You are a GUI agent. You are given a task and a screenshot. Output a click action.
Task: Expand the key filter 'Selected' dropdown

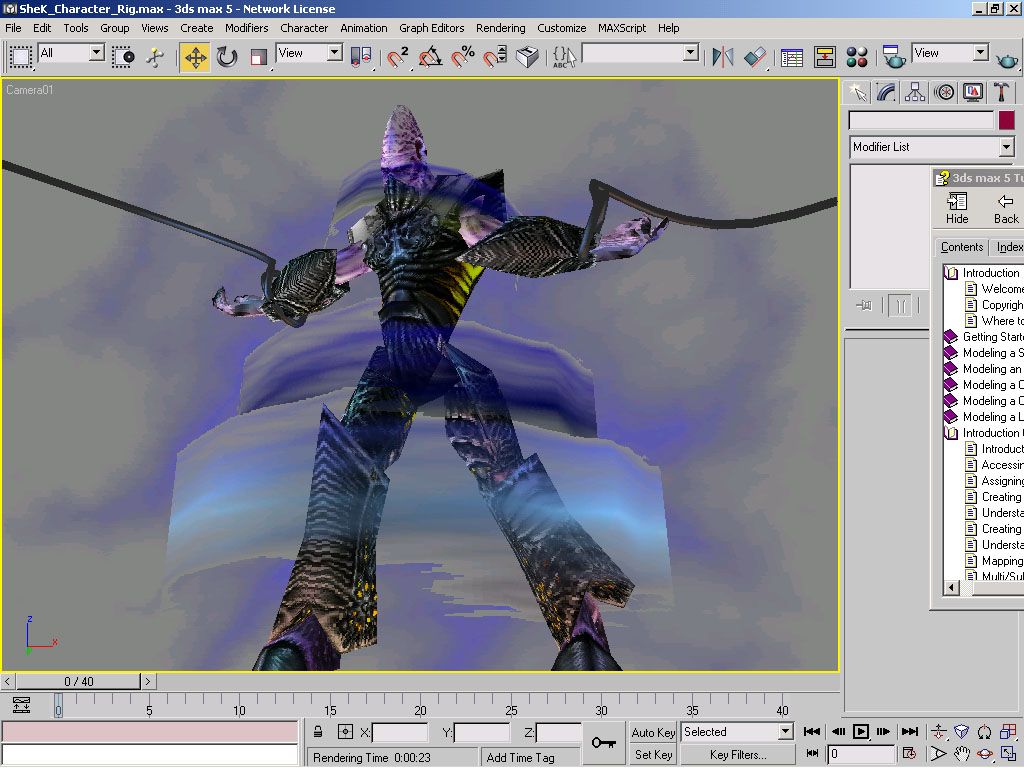785,732
